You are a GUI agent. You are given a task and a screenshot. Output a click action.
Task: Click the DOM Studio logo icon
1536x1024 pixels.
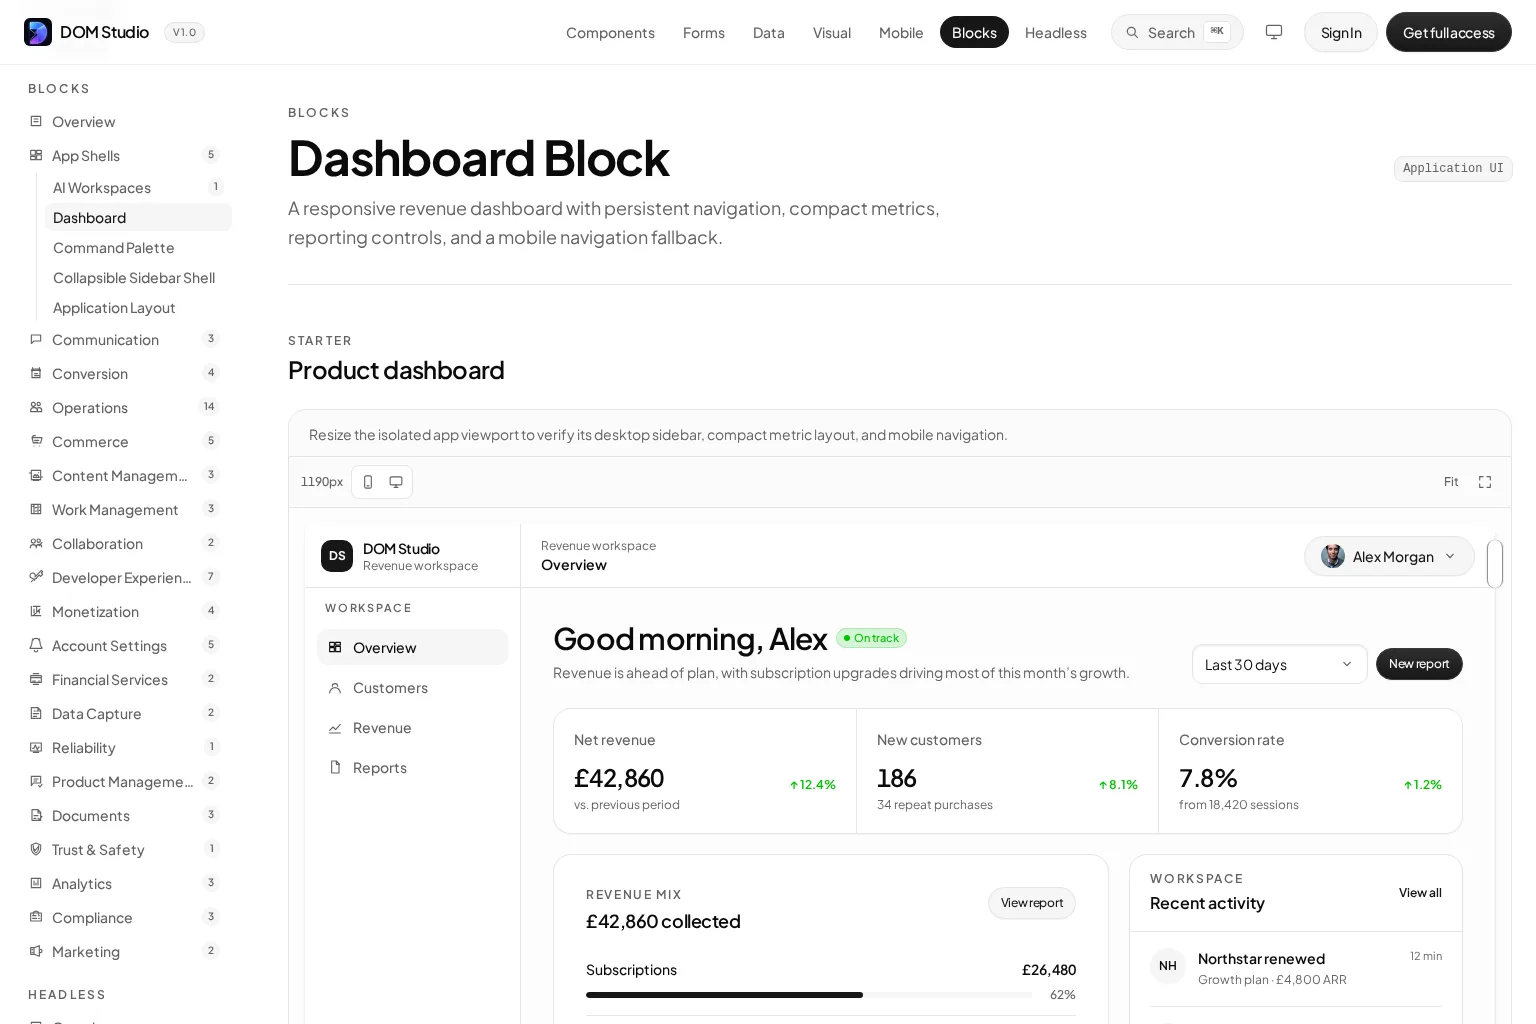38,32
